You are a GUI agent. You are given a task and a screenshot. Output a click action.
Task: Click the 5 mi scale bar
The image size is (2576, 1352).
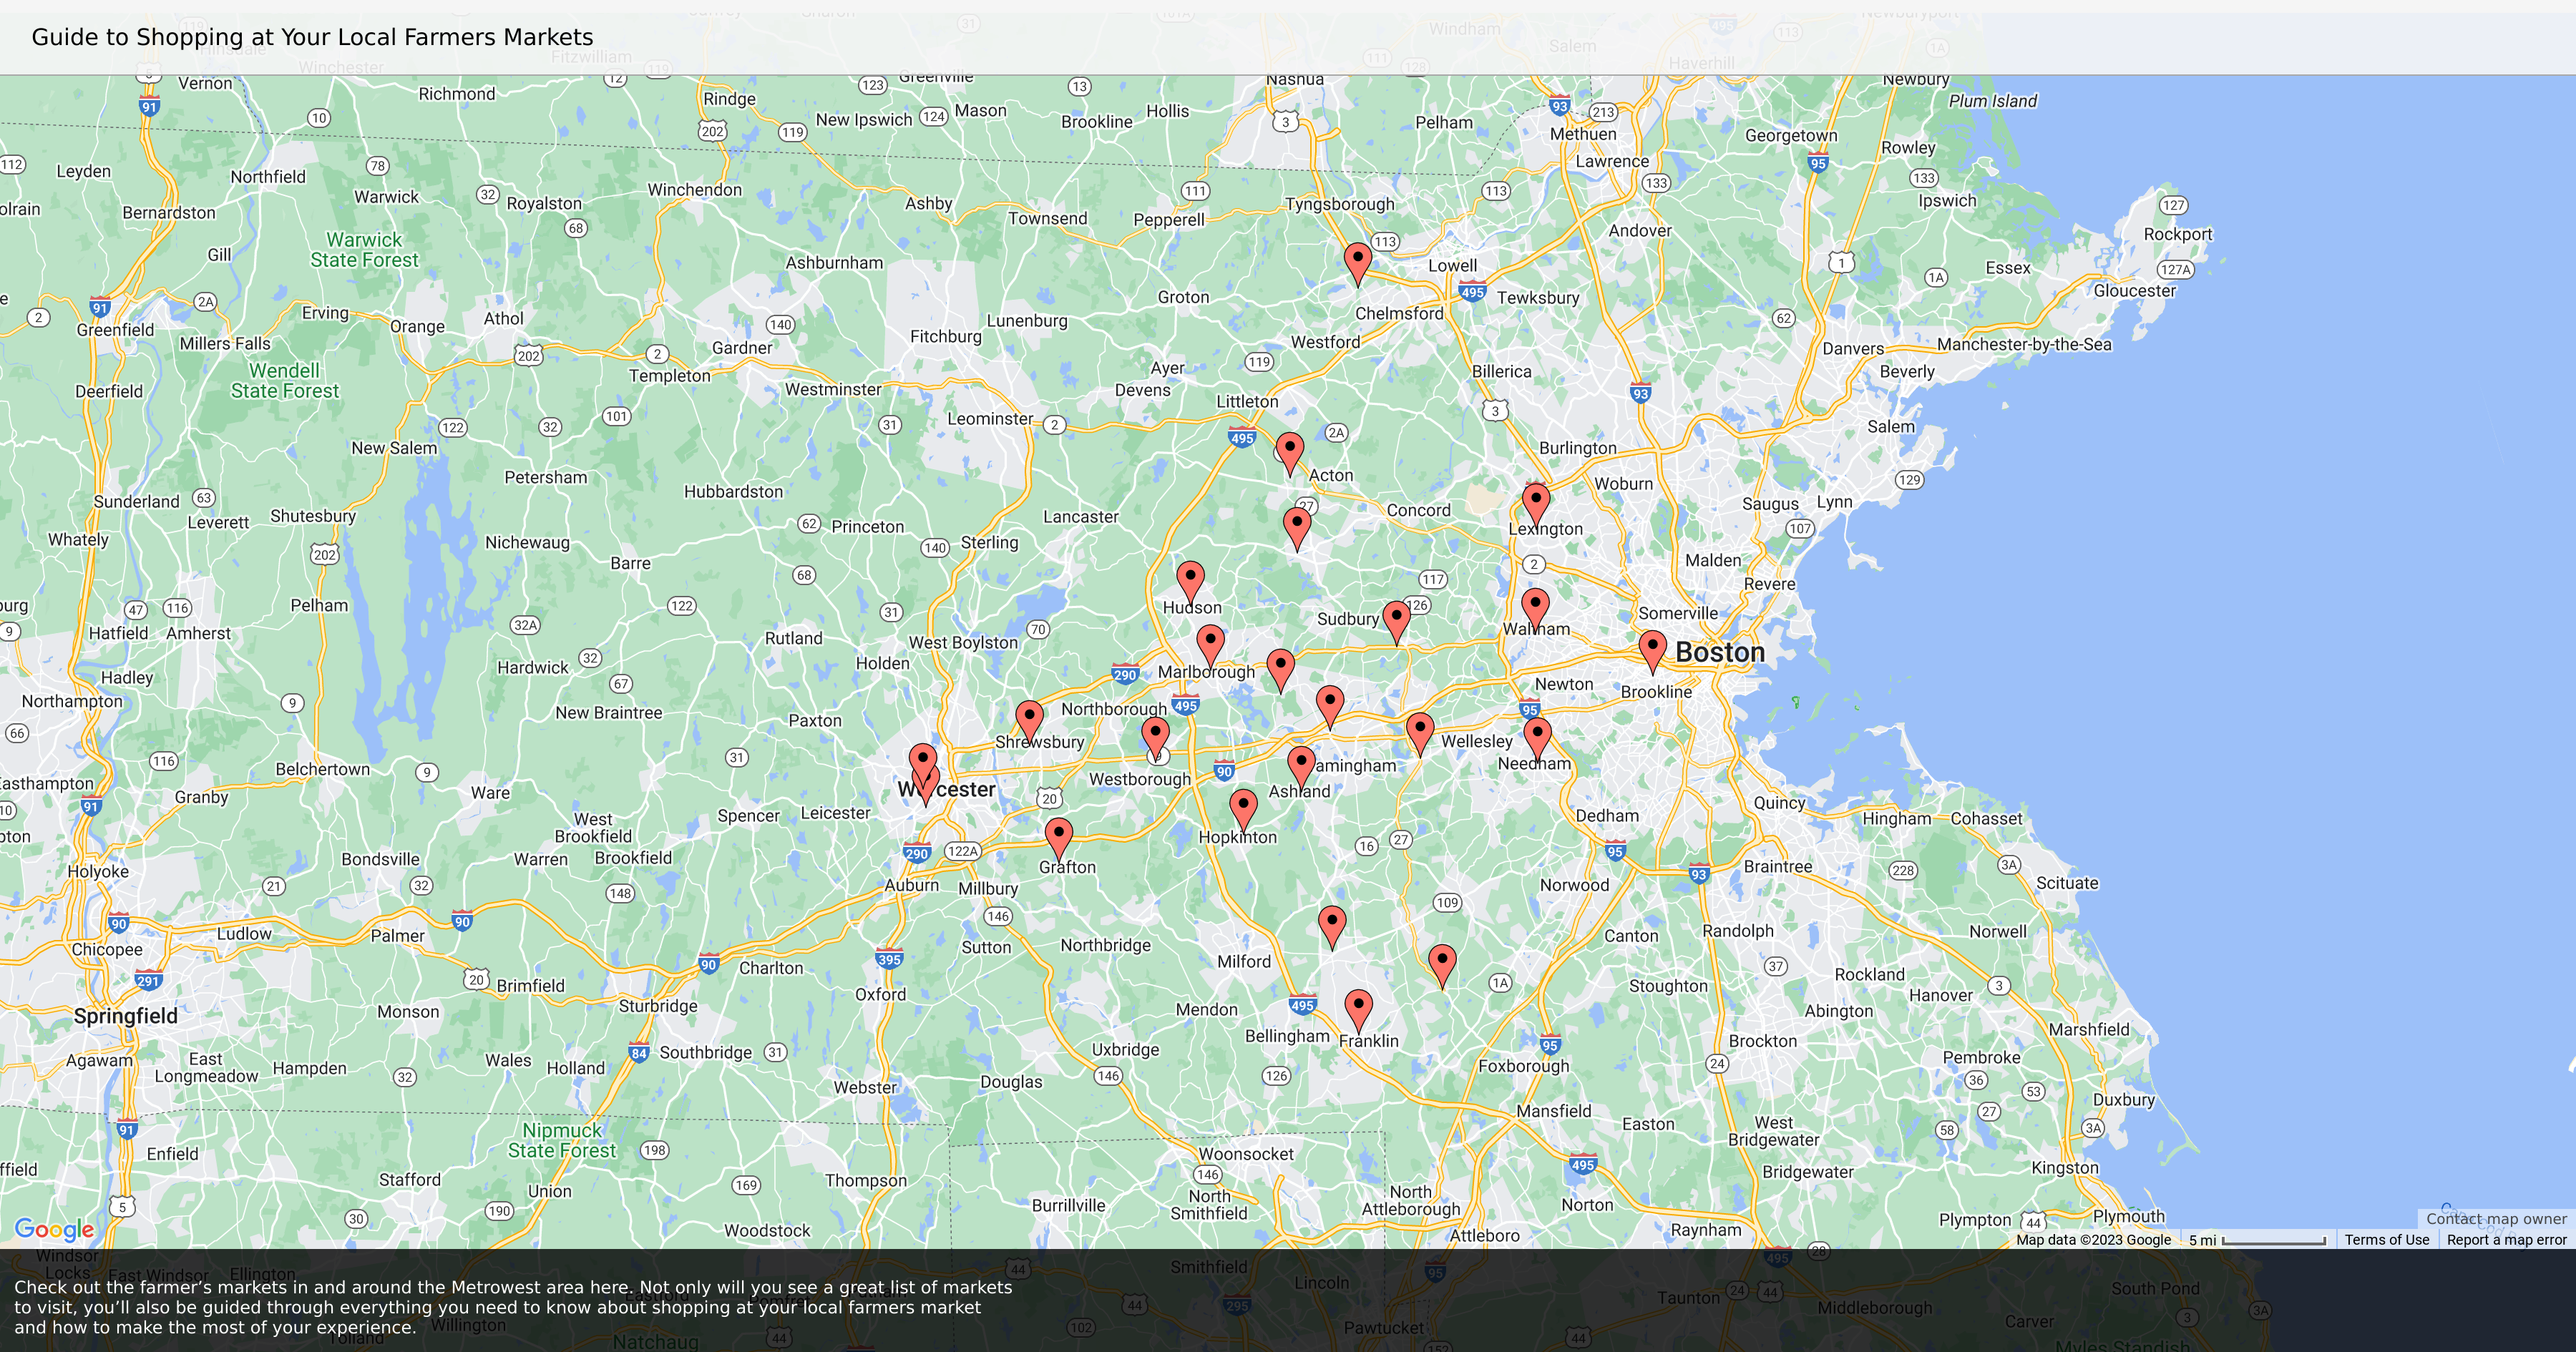click(2258, 1240)
